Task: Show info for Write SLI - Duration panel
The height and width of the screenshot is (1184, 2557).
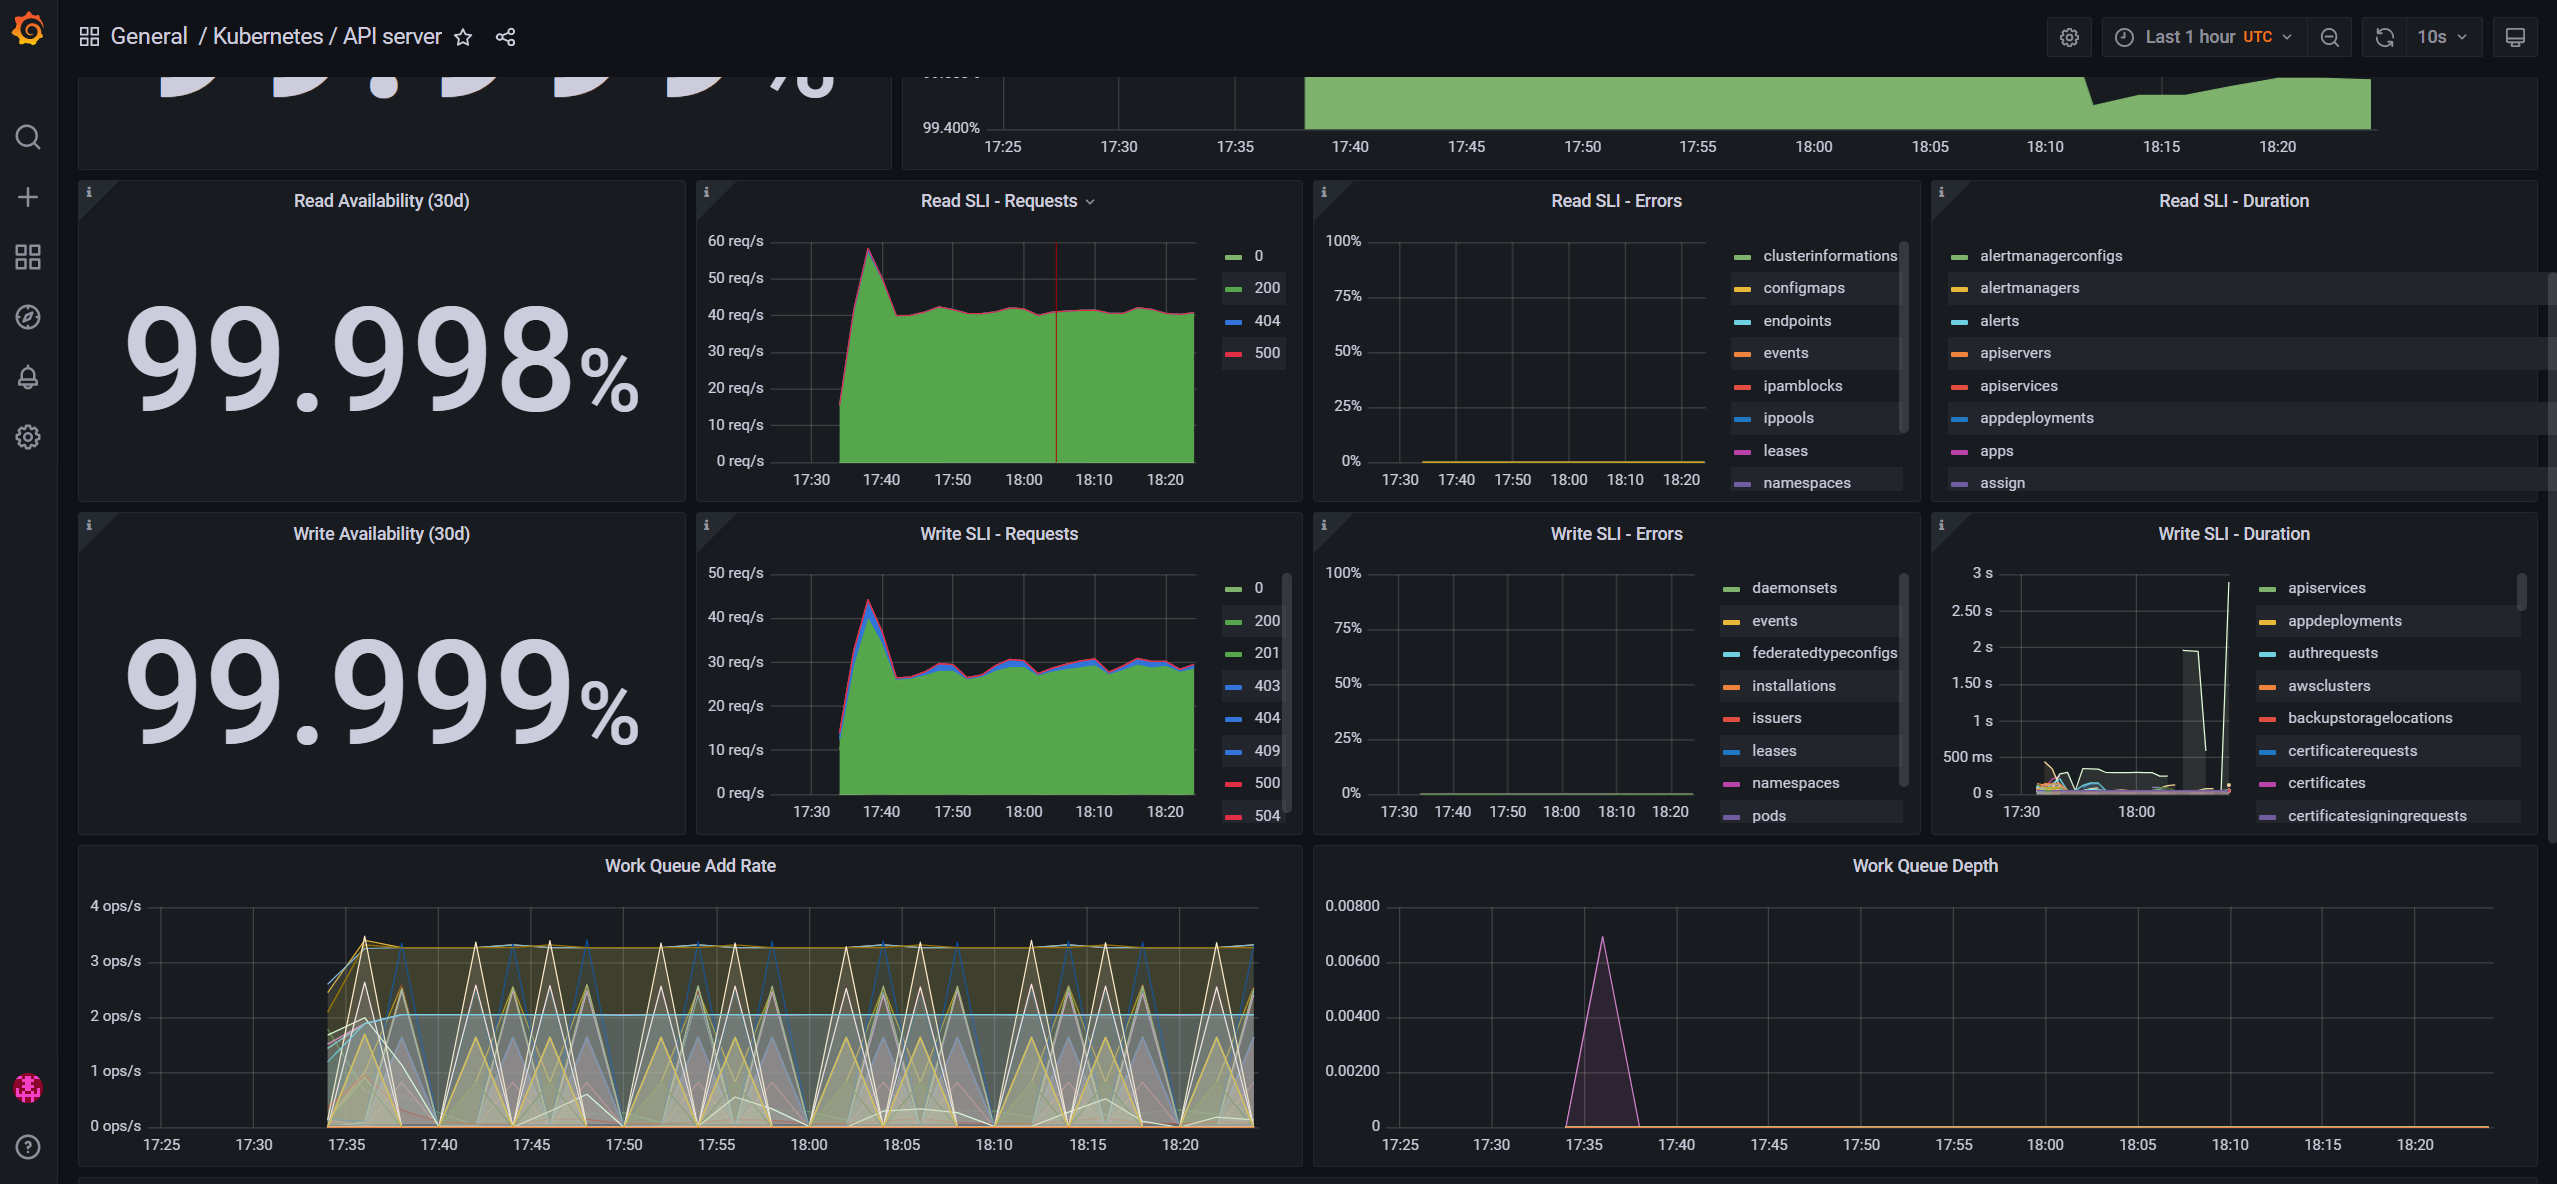Action: [1942, 525]
